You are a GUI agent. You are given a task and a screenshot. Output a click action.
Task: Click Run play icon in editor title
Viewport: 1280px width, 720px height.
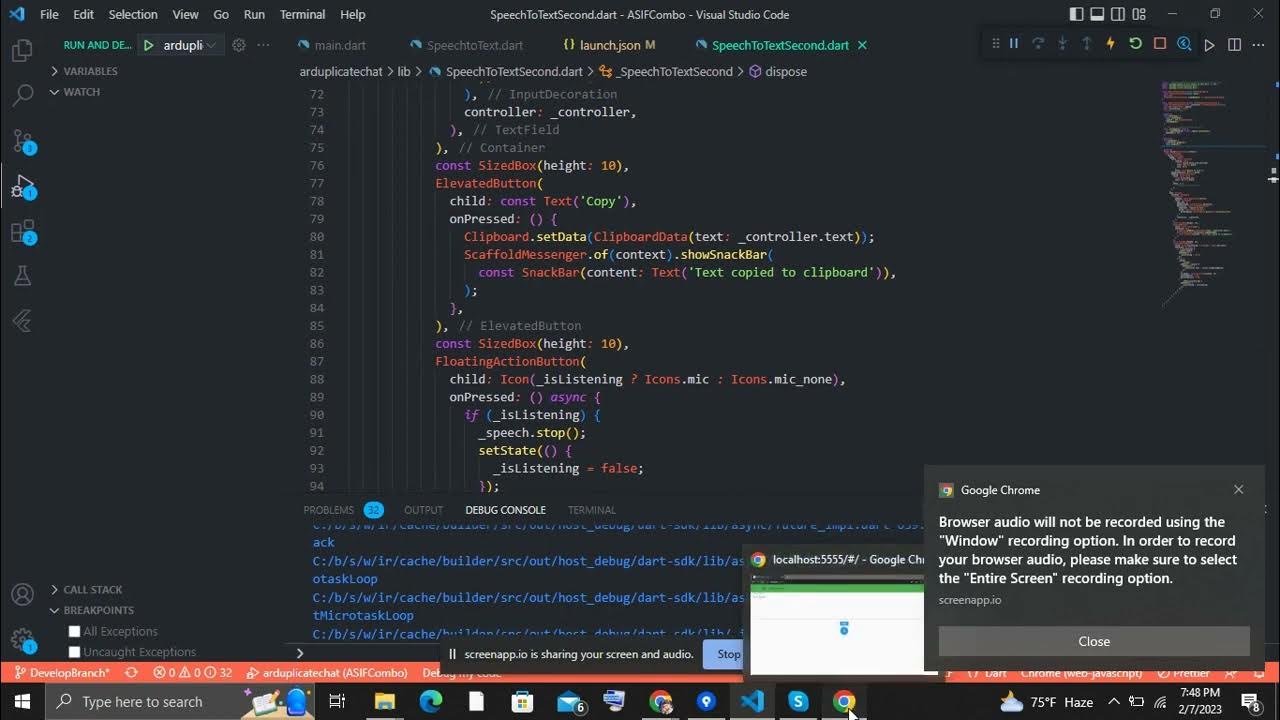coord(1210,45)
